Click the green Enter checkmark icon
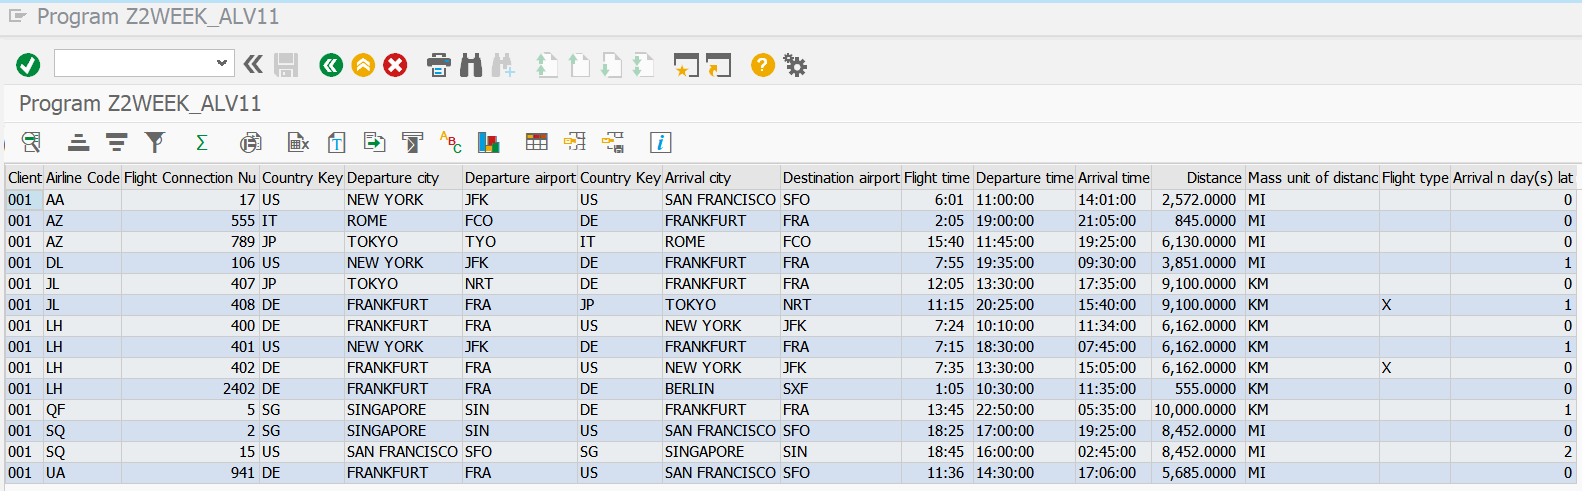This screenshot has width=1582, height=491. pyautogui.click(x=28, y=65)
